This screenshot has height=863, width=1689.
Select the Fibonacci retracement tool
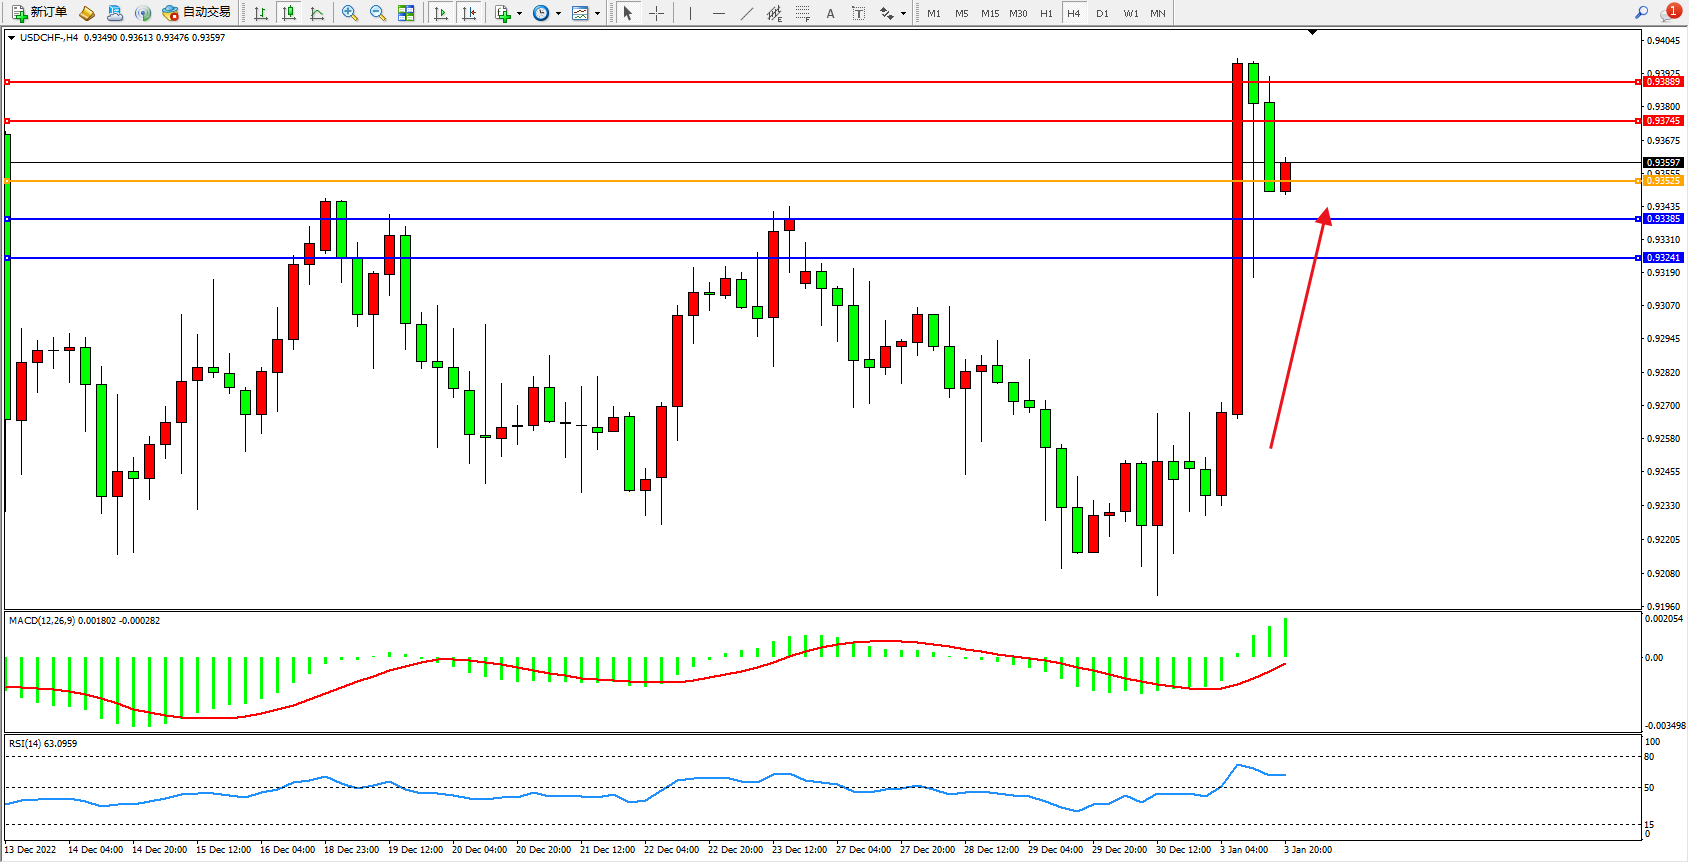(803, 13)
